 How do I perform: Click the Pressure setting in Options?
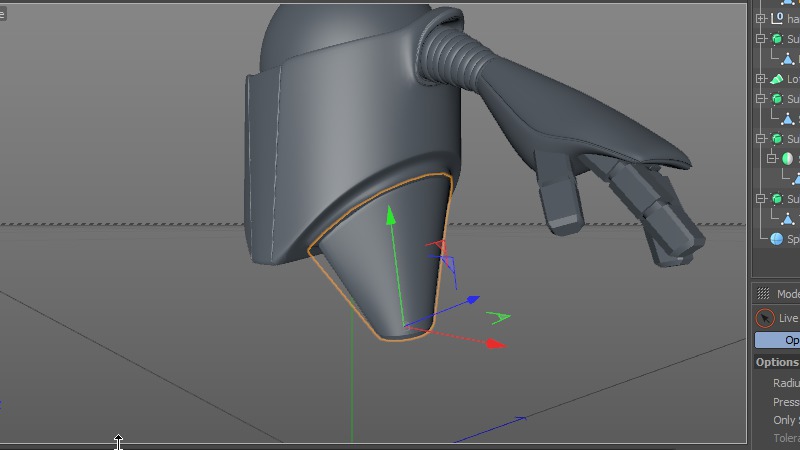(785, 402)
